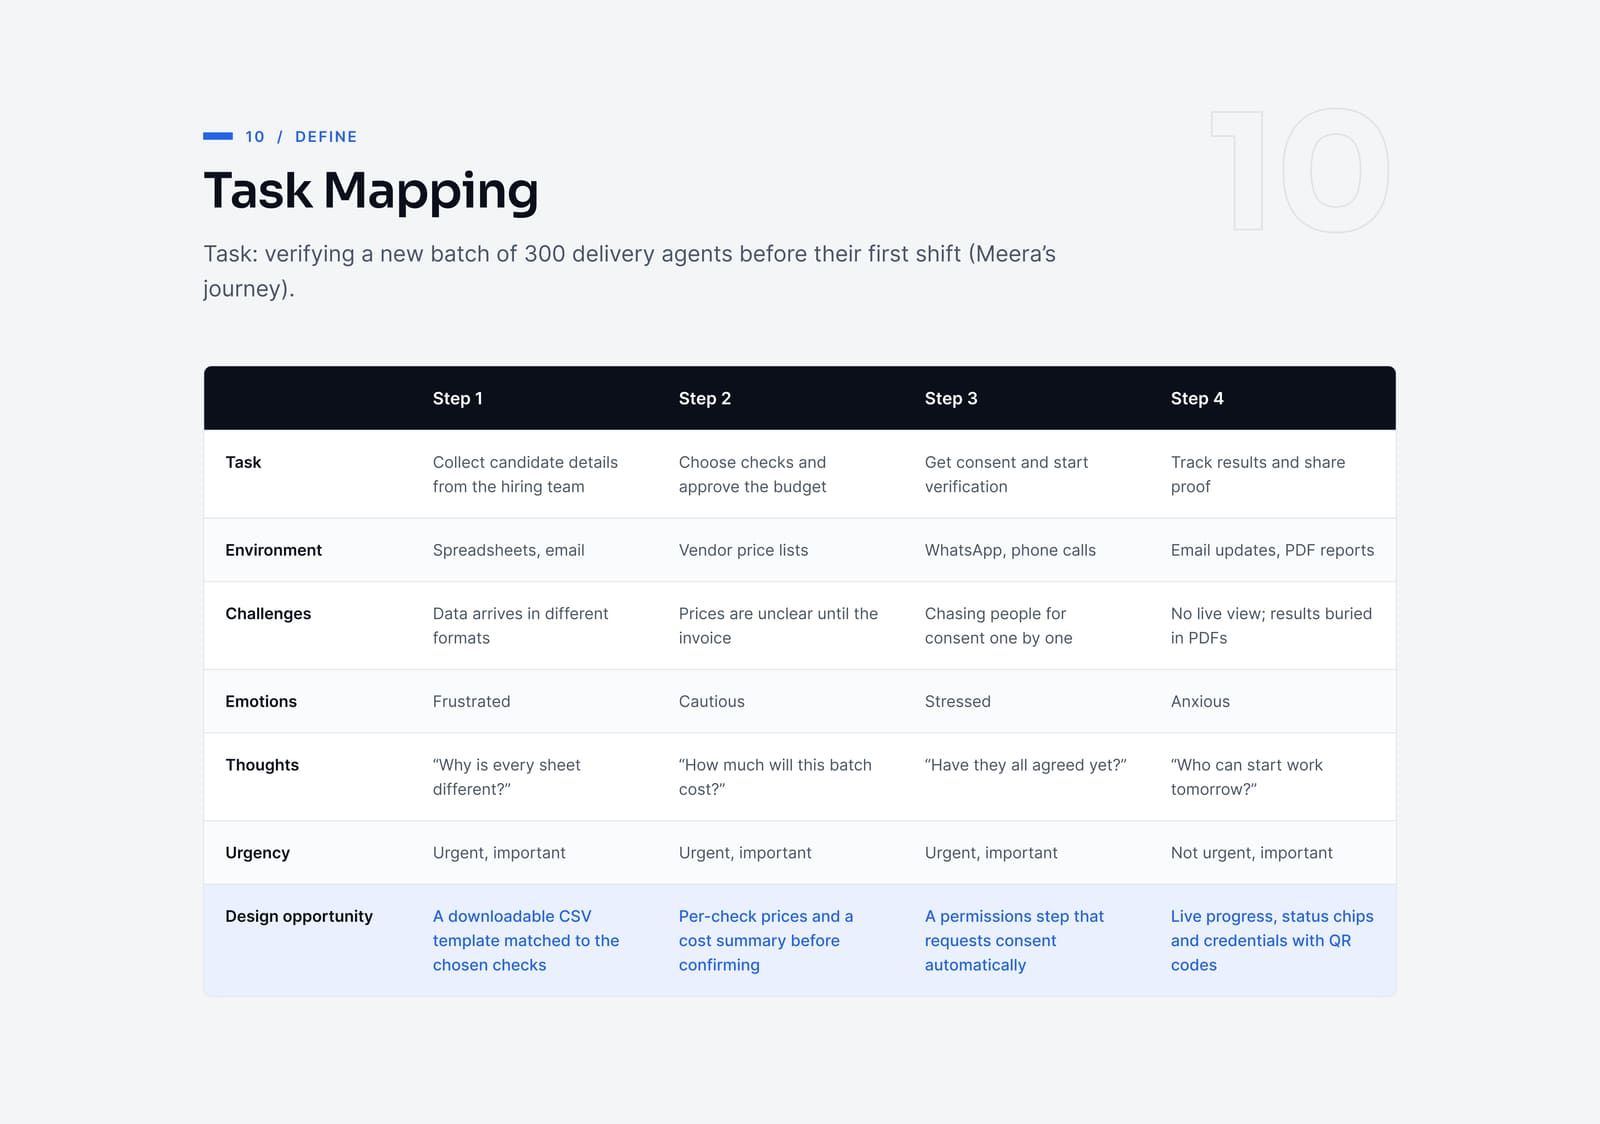1600x1124 pixels.
Task: Click the 'Not urgent, important' cell
Action: click(x=1251, y=853)
